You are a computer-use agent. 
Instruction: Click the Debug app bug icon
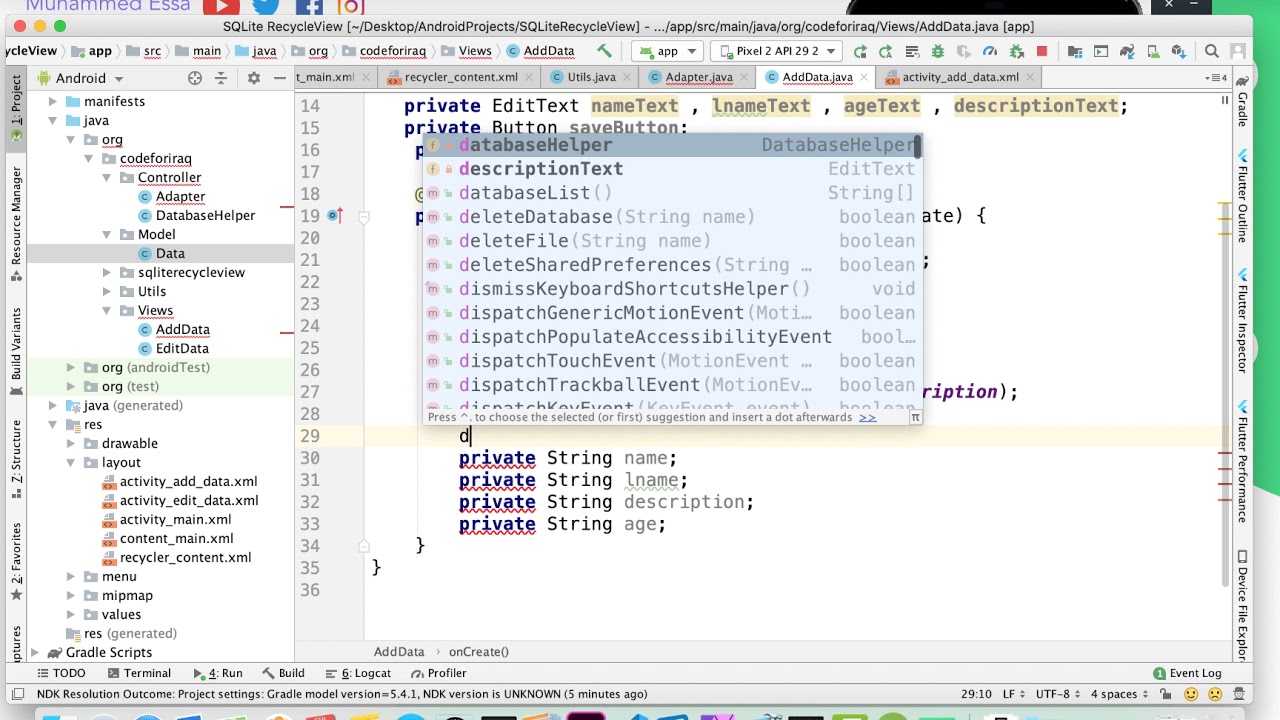[x=938, y=51]
